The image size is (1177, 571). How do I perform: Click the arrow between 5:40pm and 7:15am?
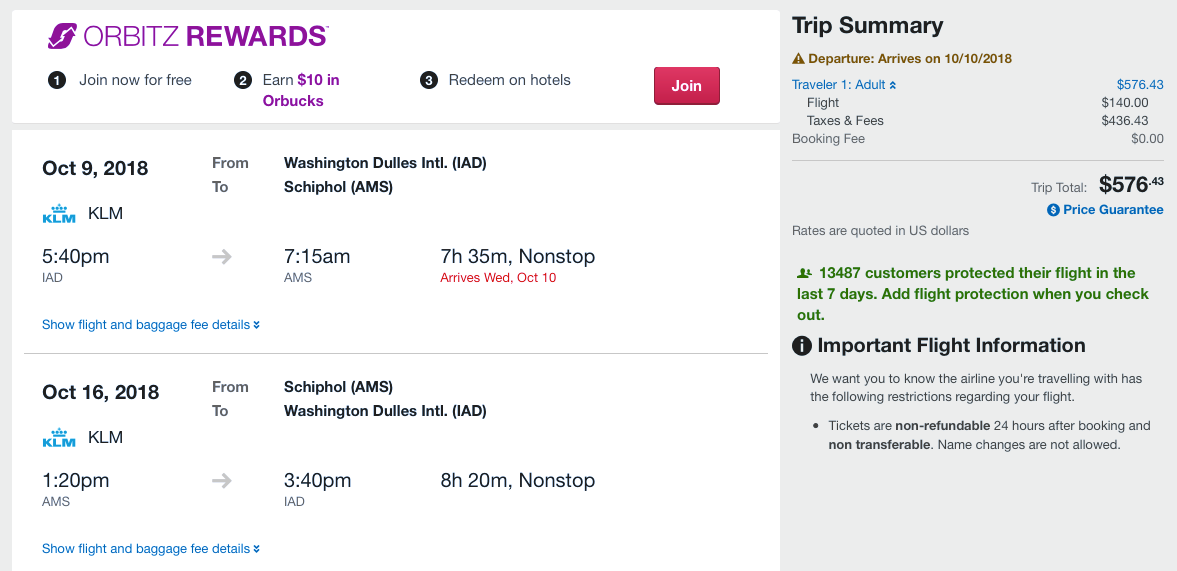coord(222,257)
